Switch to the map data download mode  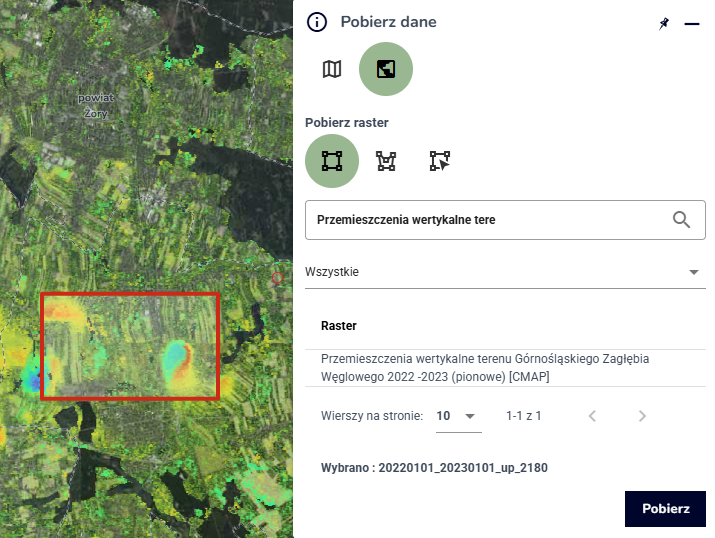(332, 69)
